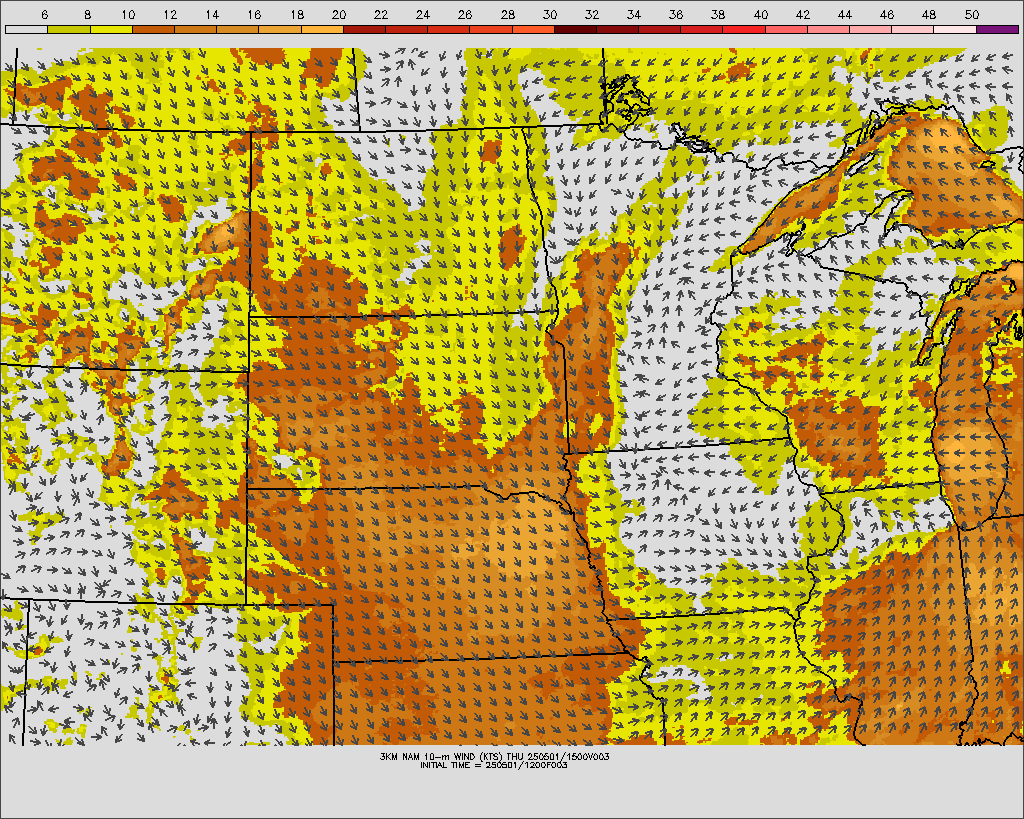Viewport: 1024px width, 819px height.
Task: Click the '10' legend label
Action: click(x=128, y=14)
